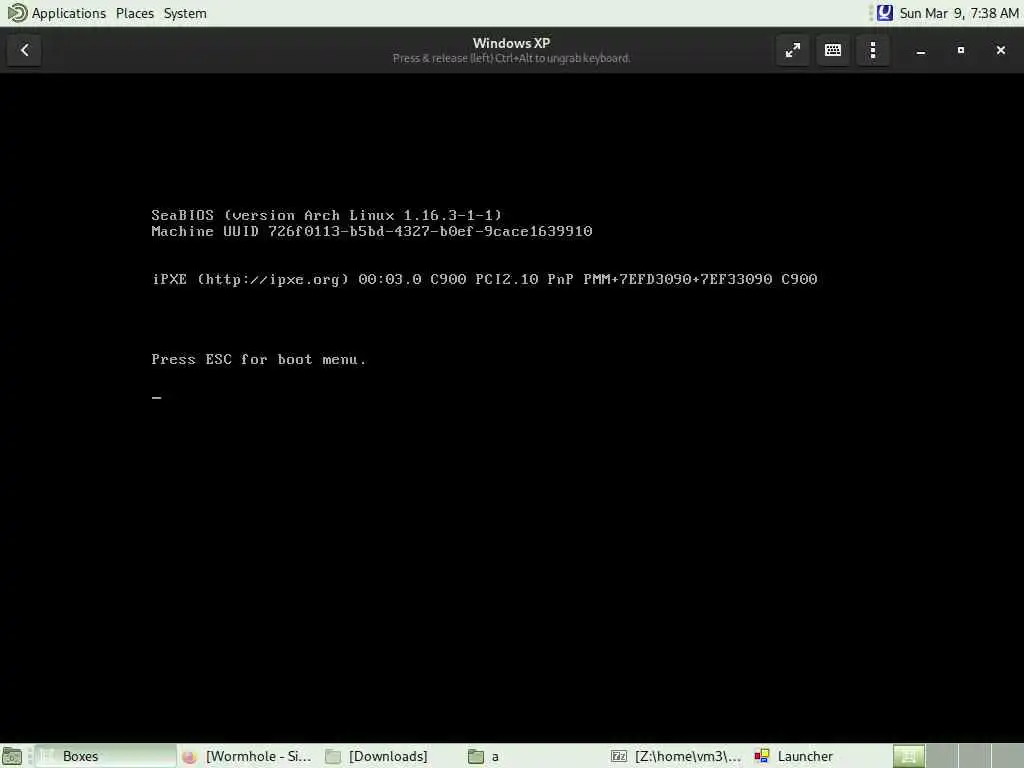
Task: Open the keyboard shortcuts icon menu
Action: pos(833,50)
